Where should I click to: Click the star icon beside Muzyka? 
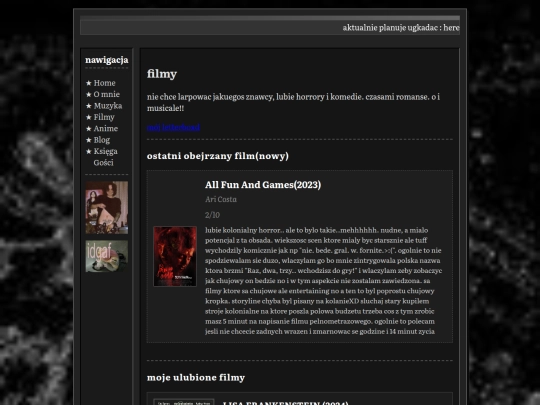click(89, 106)
